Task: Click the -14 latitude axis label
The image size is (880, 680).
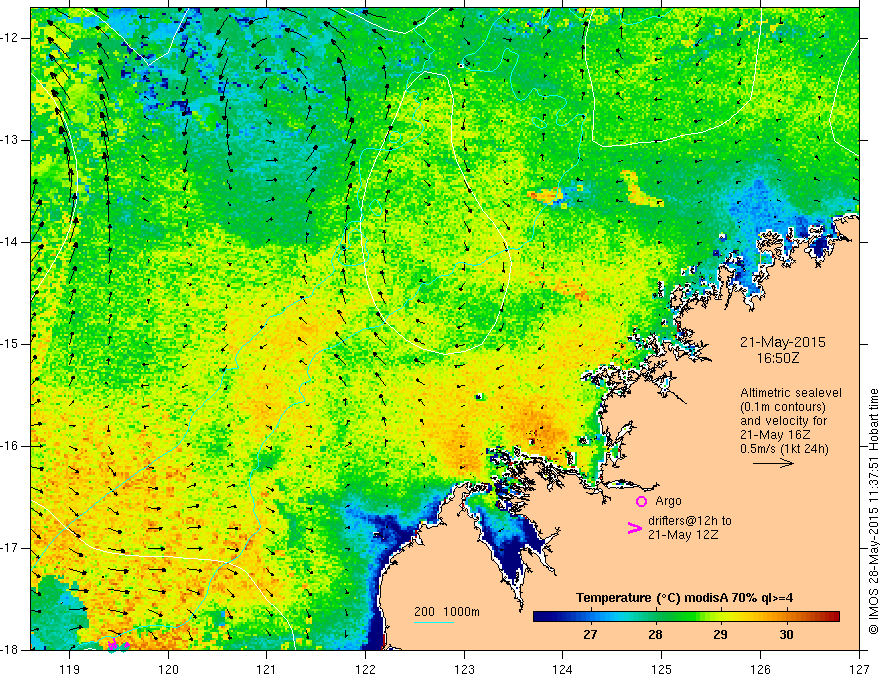Action: [x=10, y=242]
